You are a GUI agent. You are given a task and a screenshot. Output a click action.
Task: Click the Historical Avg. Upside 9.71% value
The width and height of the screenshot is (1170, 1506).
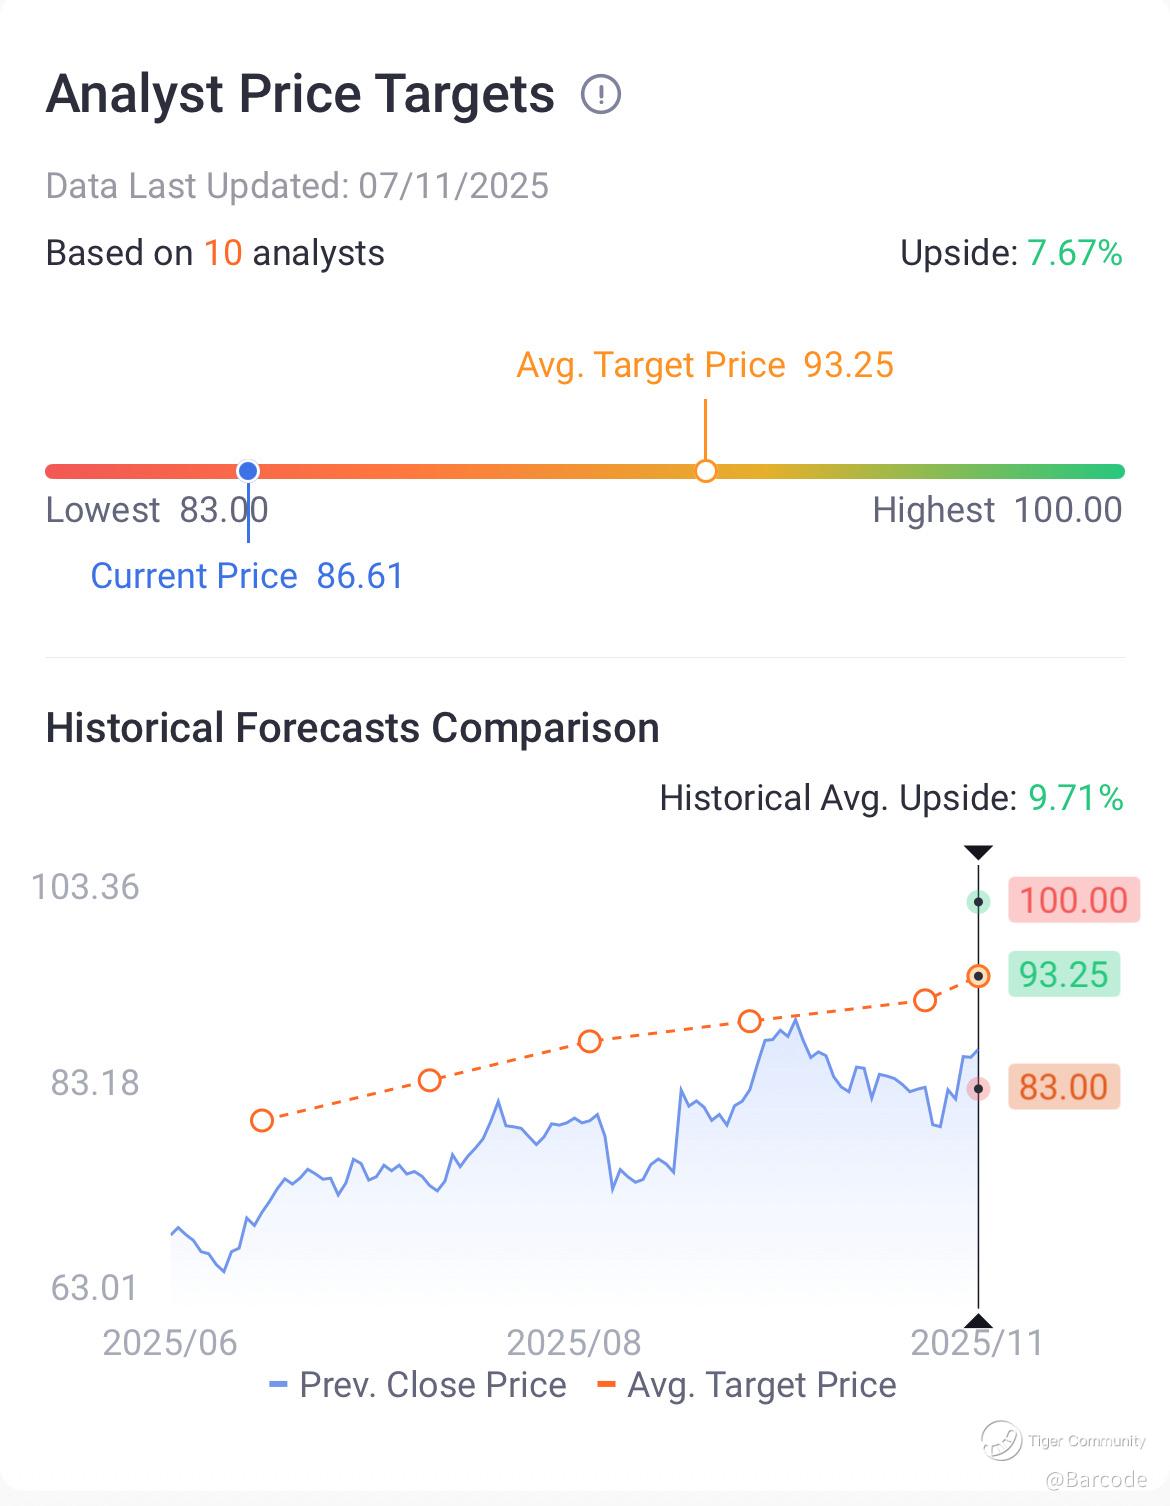coord(1076,798)
